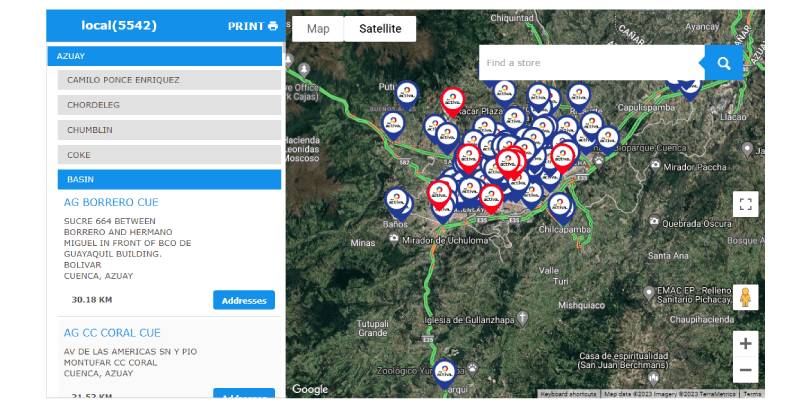Click the pin icon at EMAC EP Relleno
The width and height of the screenshot is (810, 405).
(x=649, y=293)
